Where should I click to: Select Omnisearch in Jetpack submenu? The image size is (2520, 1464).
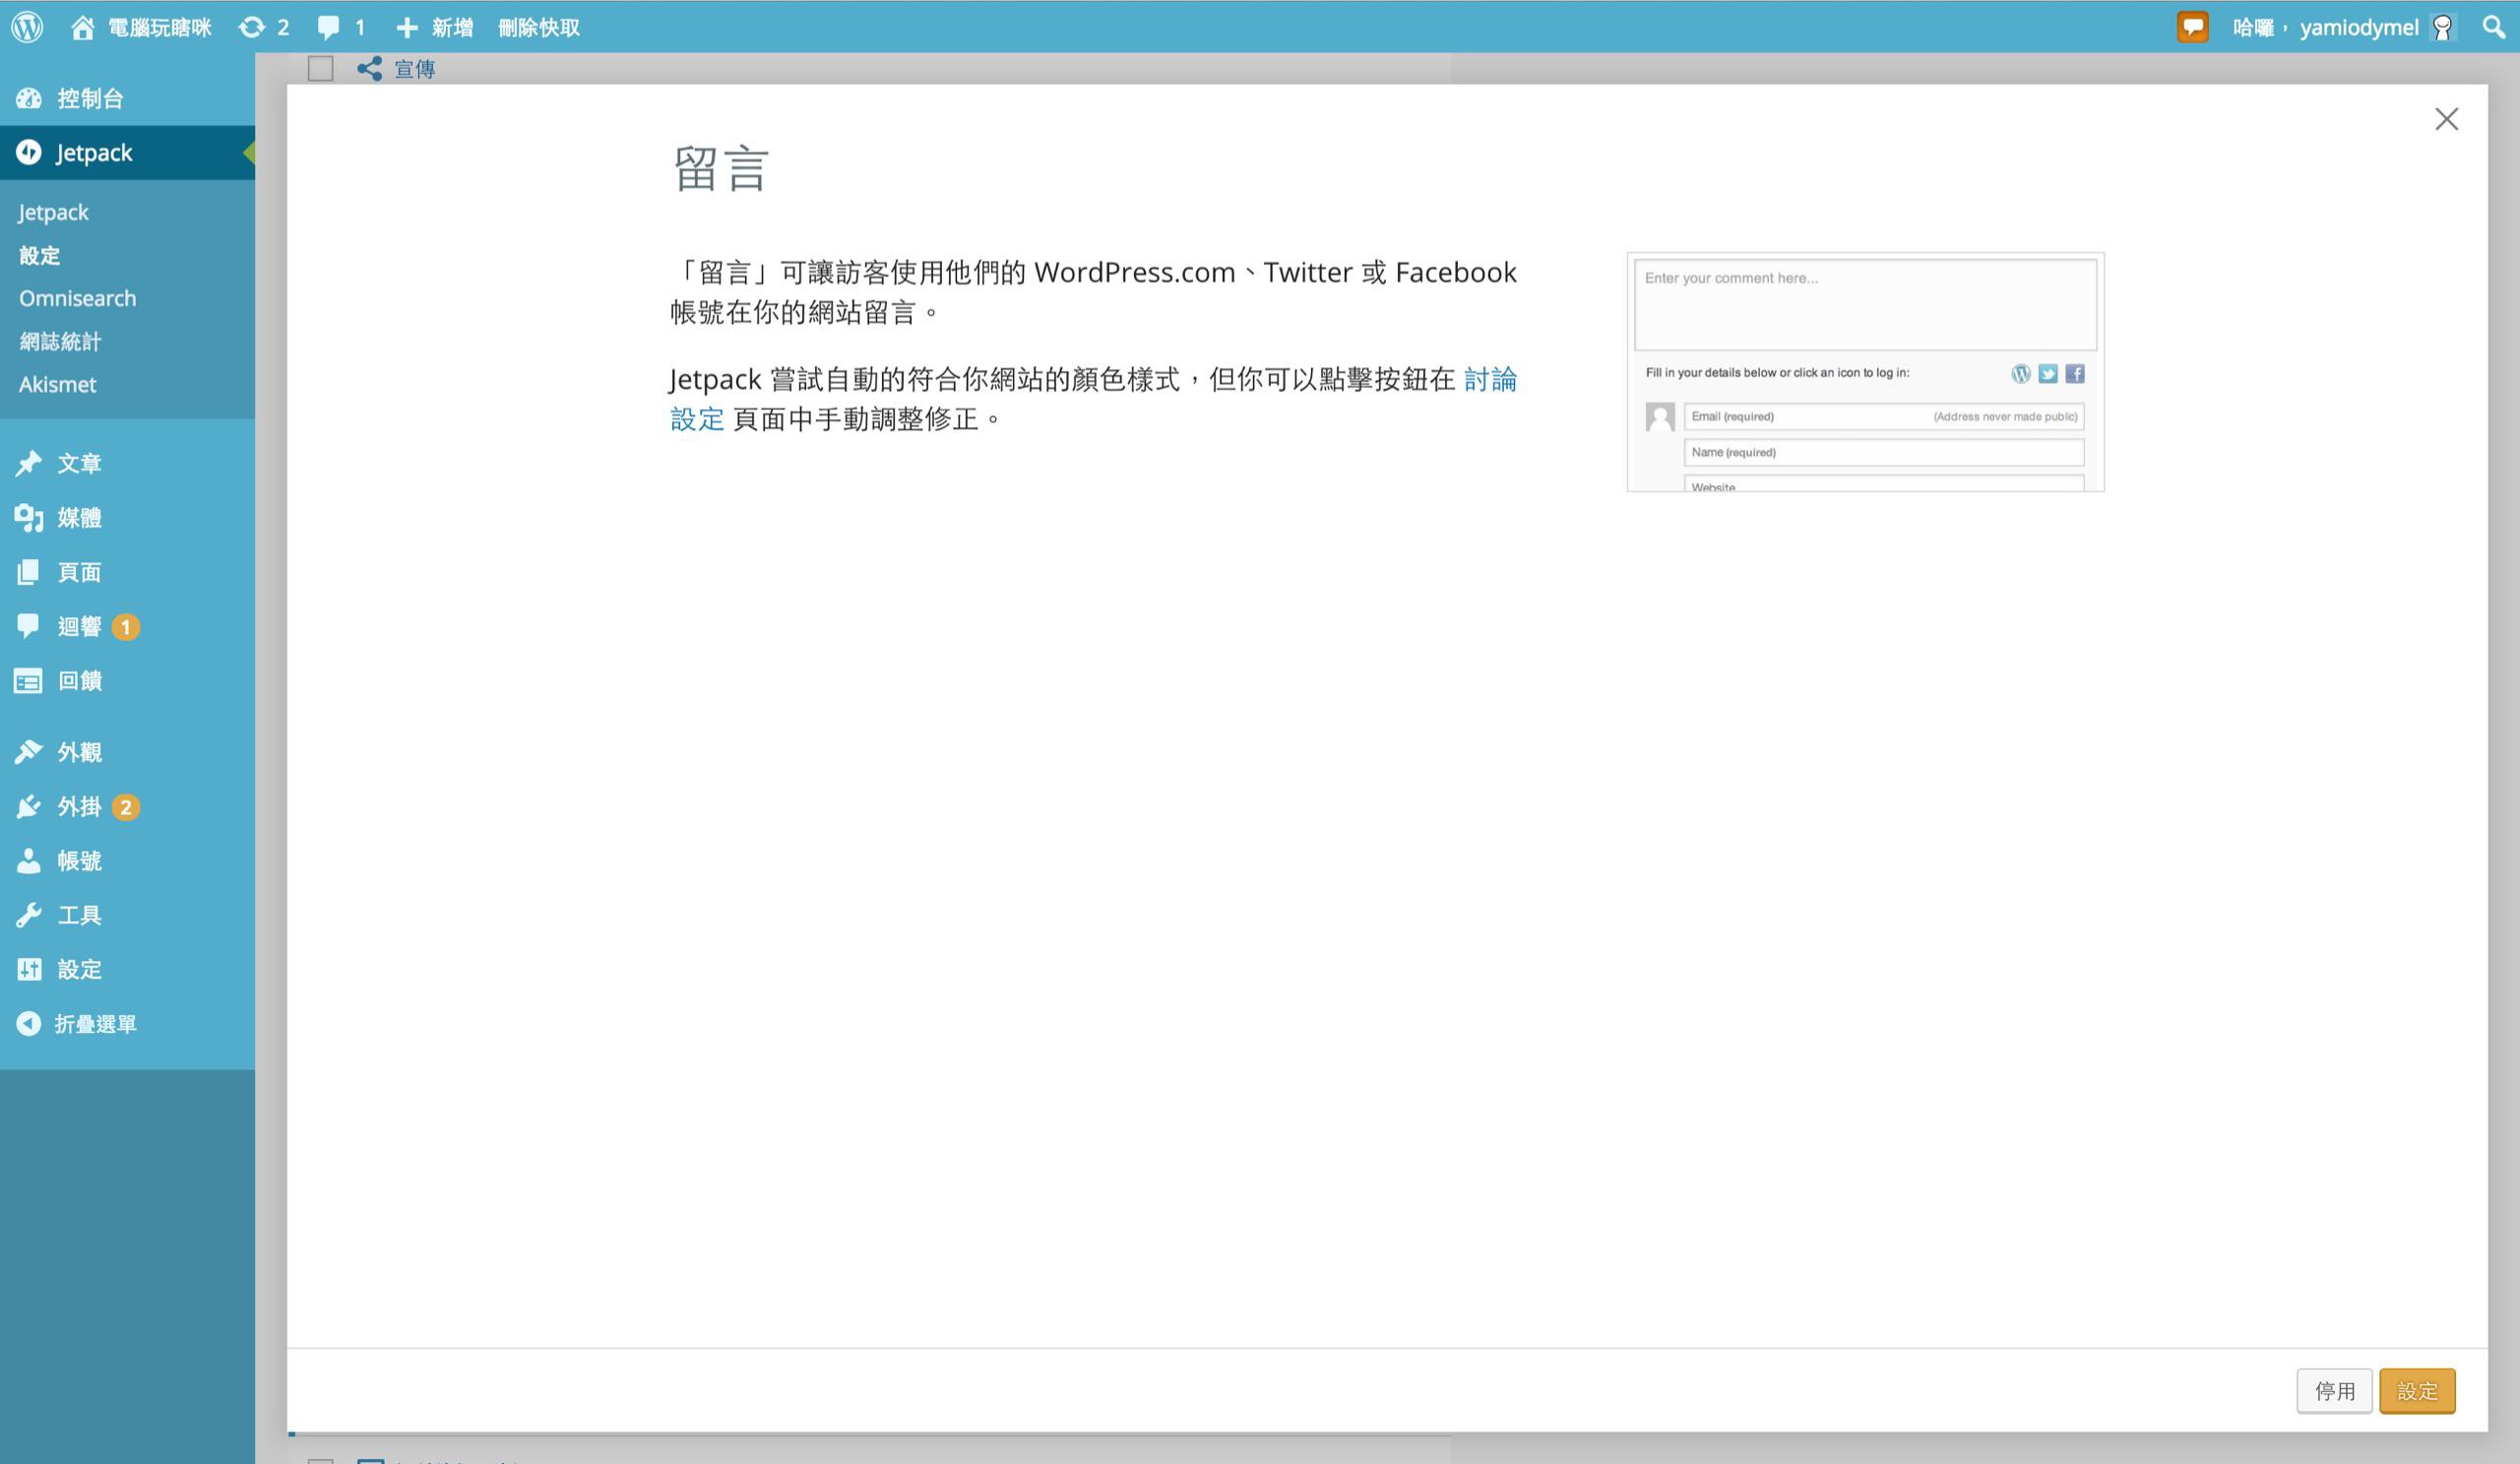(77, 298)
